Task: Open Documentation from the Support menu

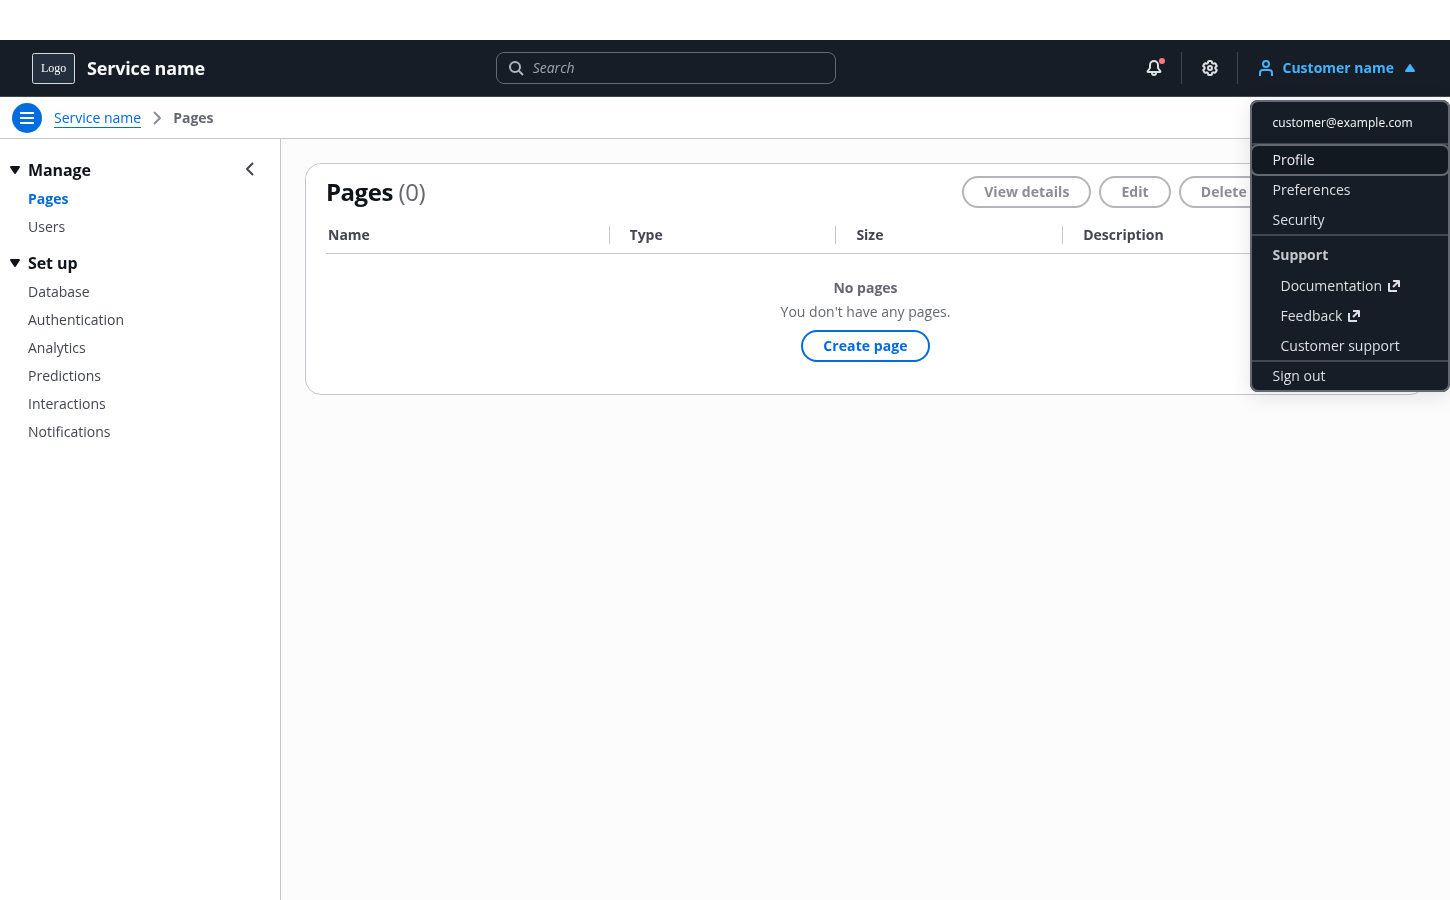Action: (1350, 286)
